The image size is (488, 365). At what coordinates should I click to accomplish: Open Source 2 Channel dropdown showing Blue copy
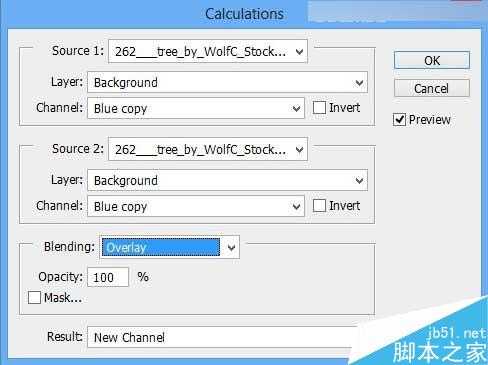[x=196, y=206]
